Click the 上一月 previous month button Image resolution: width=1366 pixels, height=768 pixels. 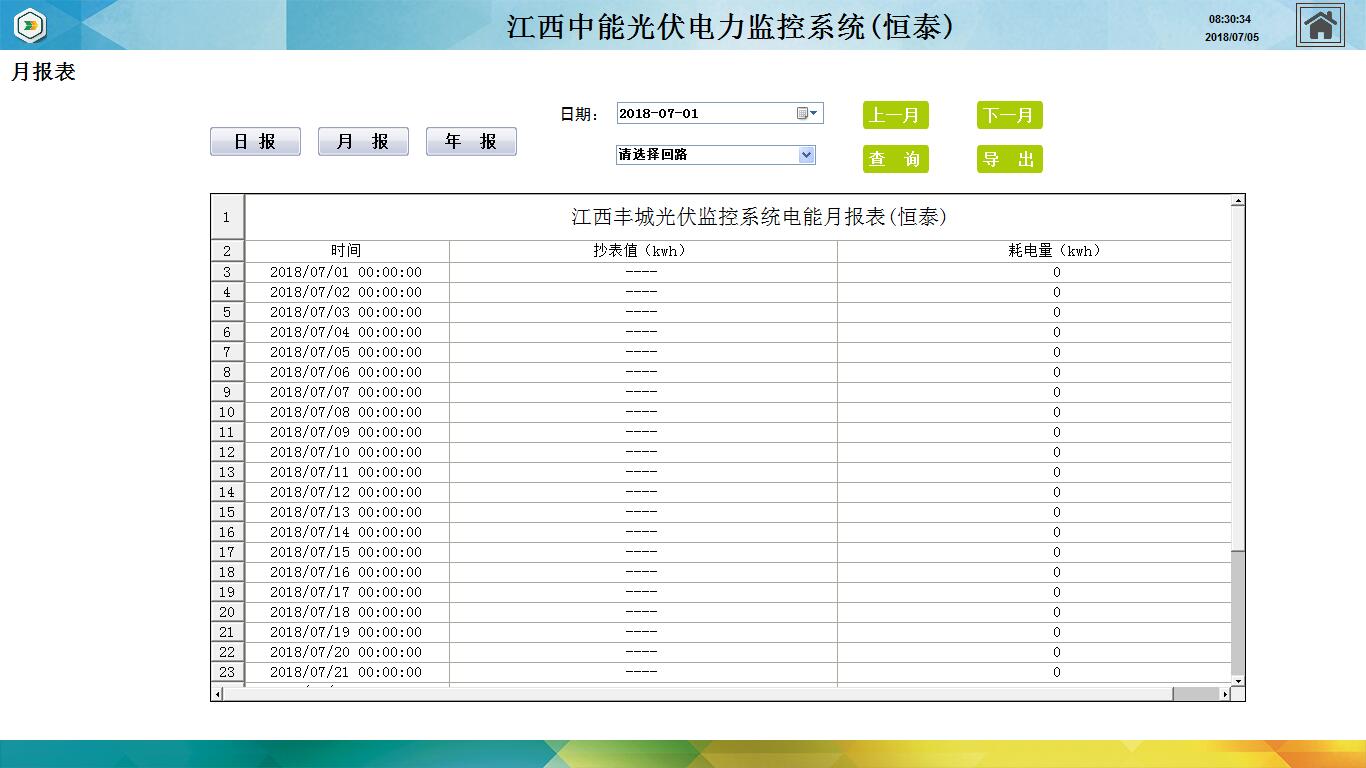(x=895, y=116)
